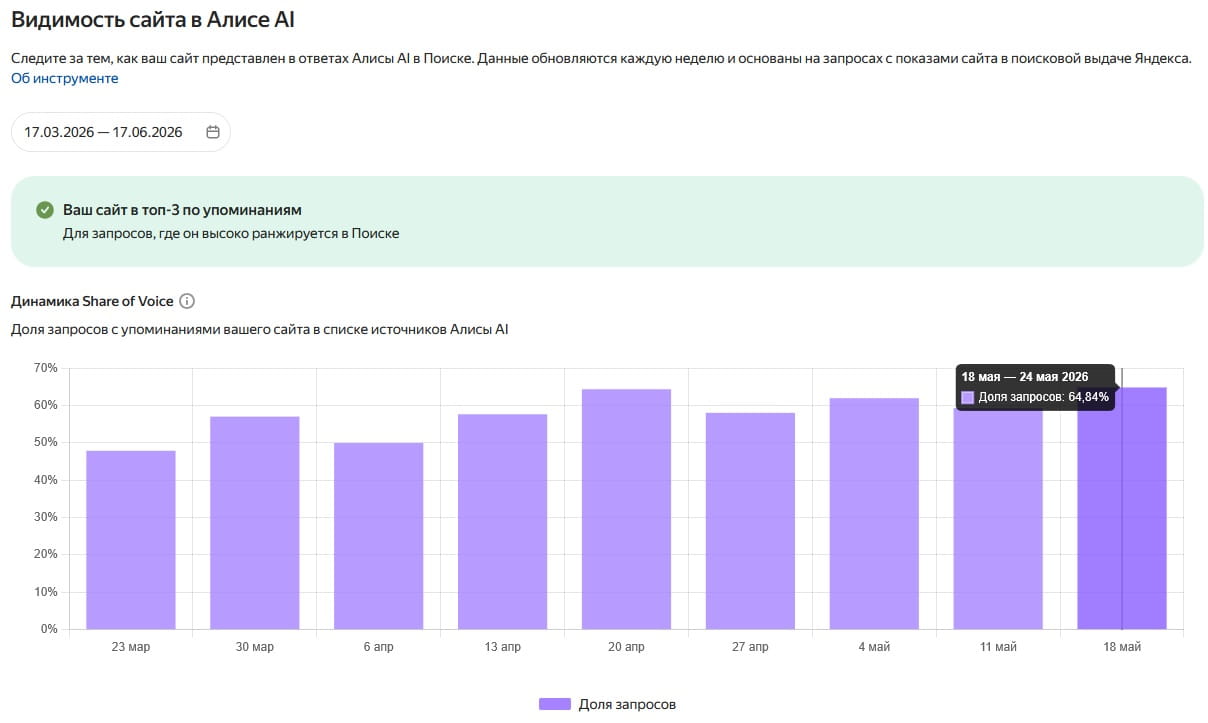Click the 70% y-axis label
1208x723 pixels.
46,368
